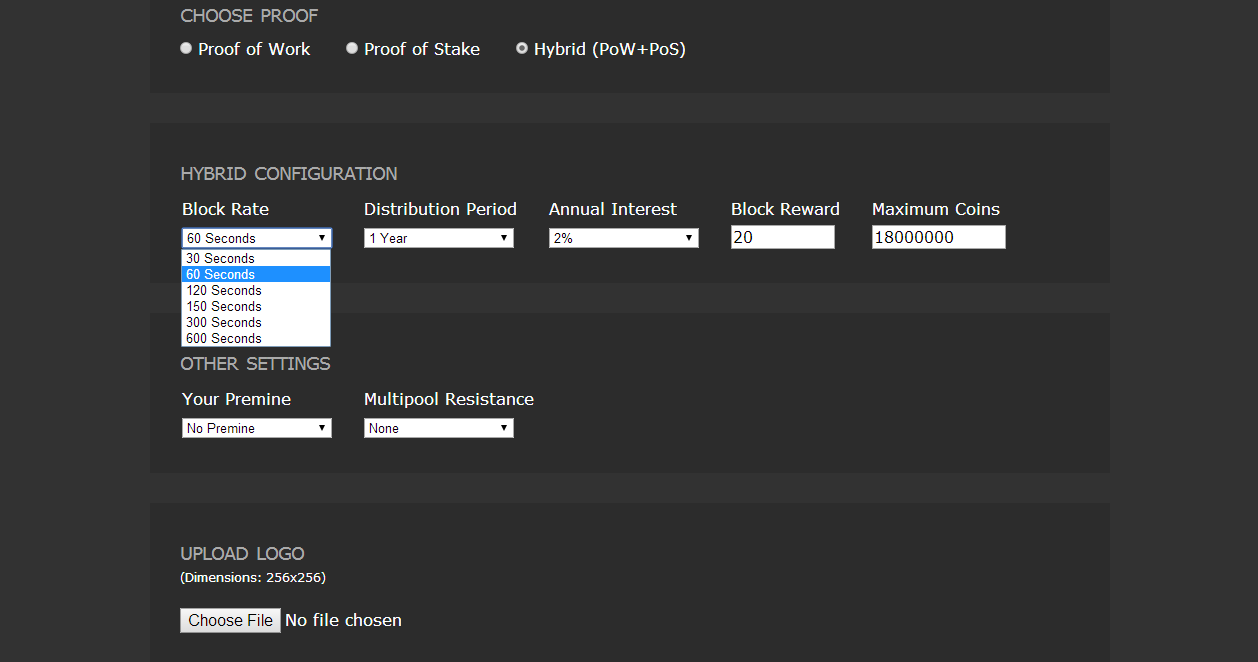This screenshot has height=662, width=1258.
Task: Open the Distribution Period dropdown
Action: click(x=438, y=238)
